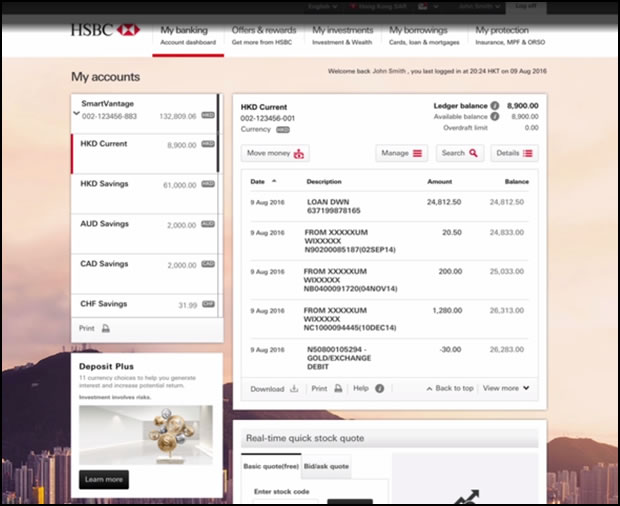The width and height of the screenshot is (620, 506).
Task: Click the Download link
Action: click(274, 389)
